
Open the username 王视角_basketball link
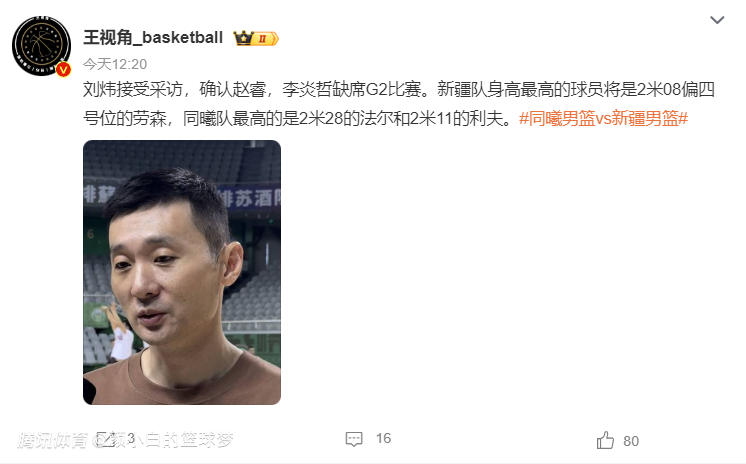point(153,38)
